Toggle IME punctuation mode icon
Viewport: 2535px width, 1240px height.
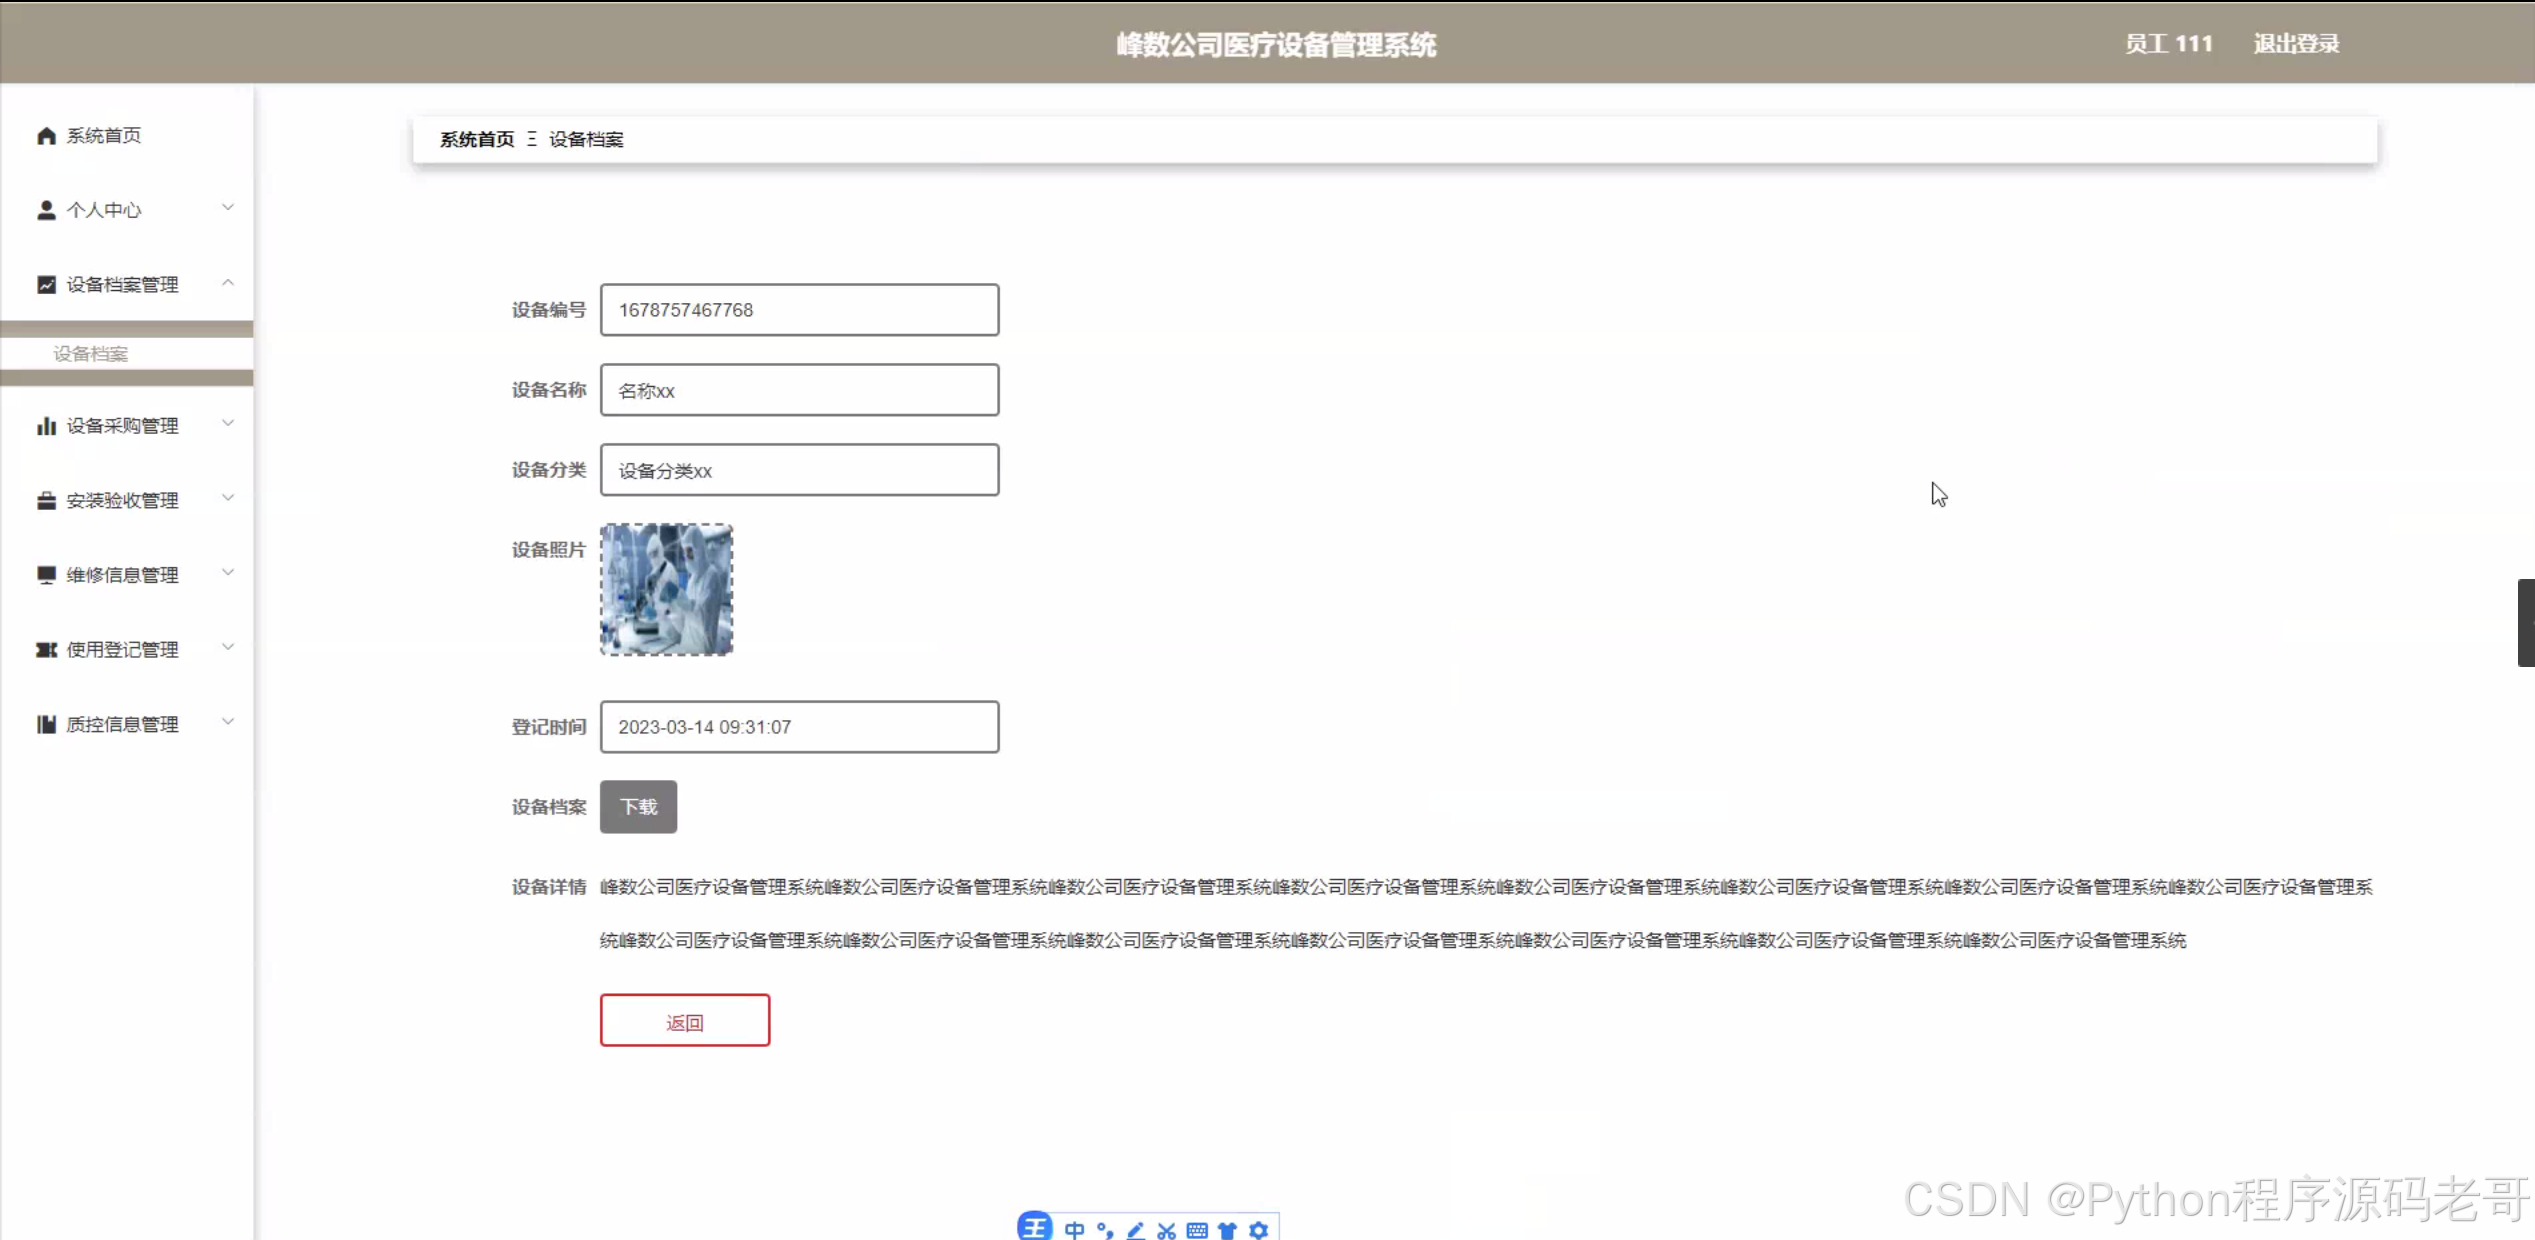click(1105, 1230)
